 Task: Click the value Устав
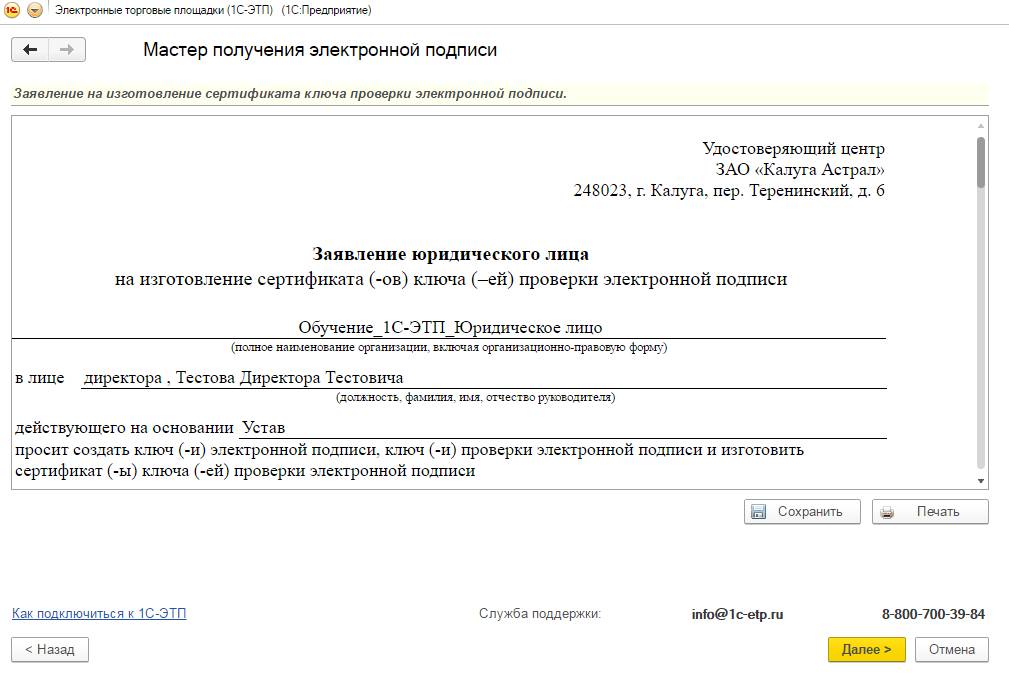tap(264, 427)
